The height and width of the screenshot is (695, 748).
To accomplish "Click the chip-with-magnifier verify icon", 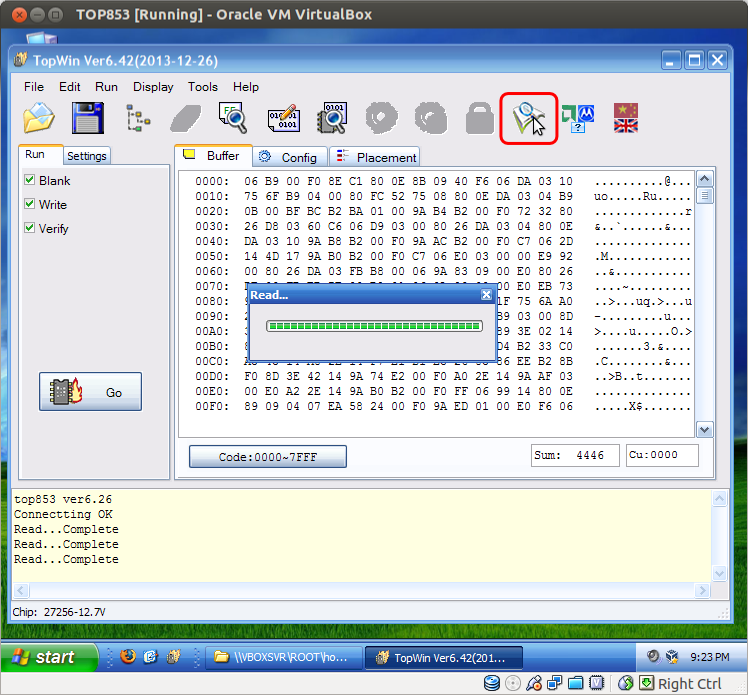I will [332, 118].
